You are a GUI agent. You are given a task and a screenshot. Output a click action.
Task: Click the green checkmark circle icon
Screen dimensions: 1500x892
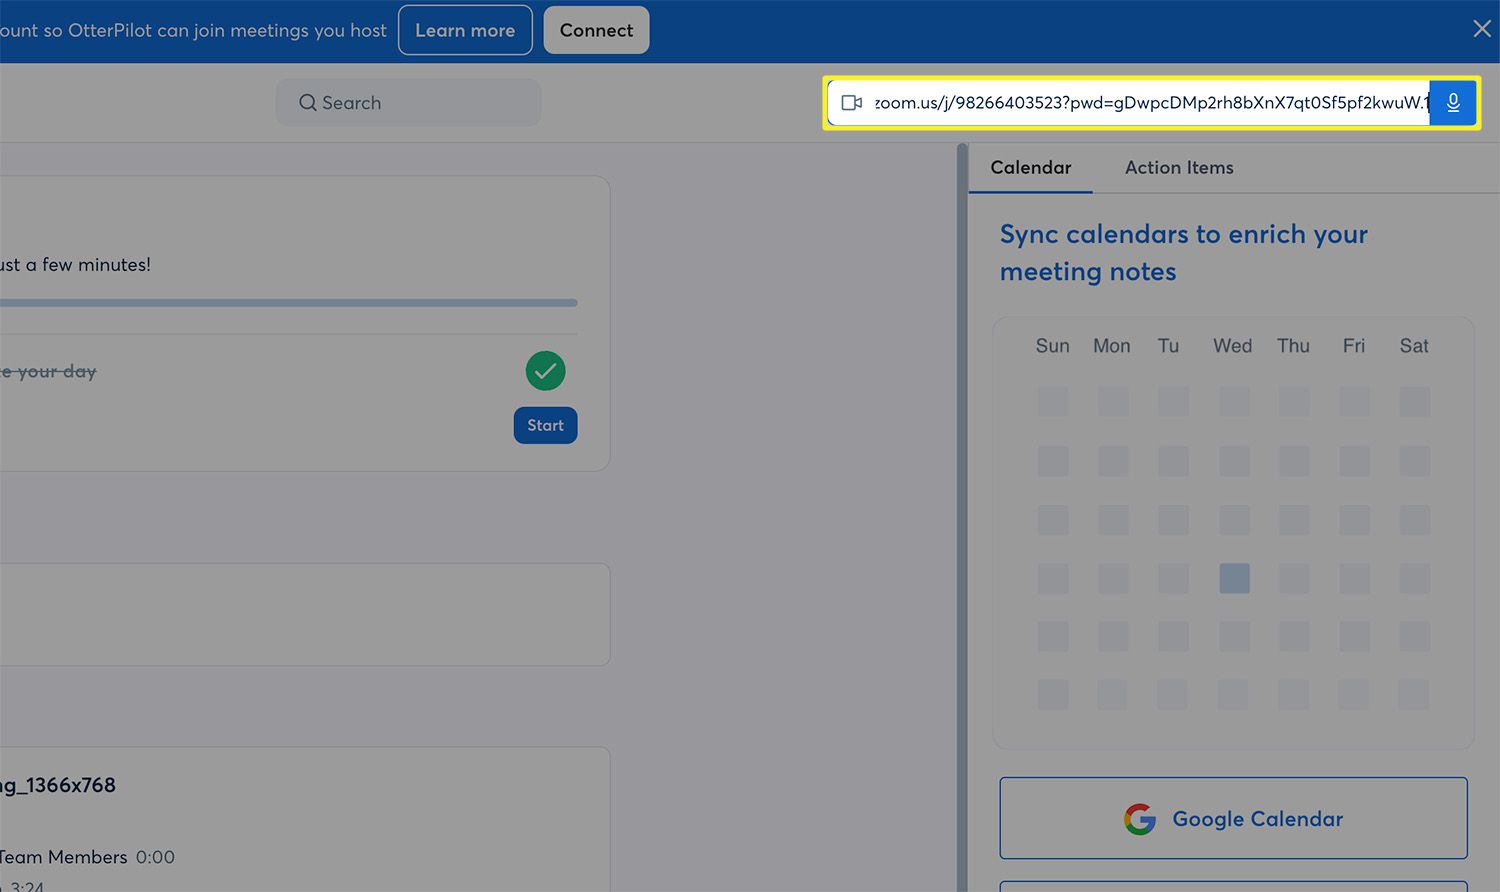point(545,371)
